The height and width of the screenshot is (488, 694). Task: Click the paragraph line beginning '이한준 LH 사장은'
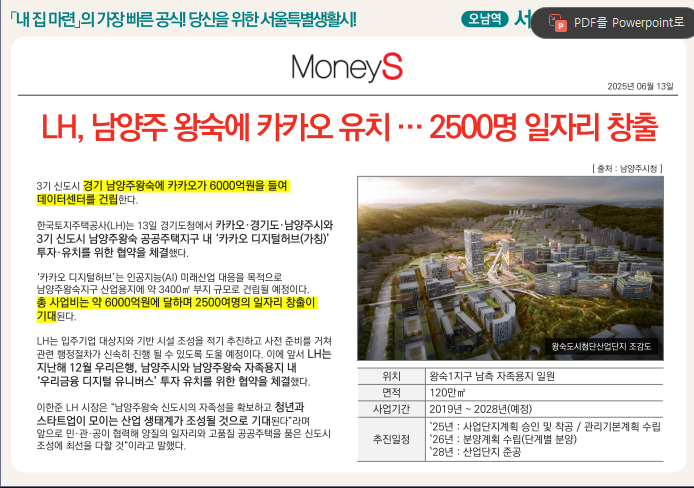click(170, 407)
